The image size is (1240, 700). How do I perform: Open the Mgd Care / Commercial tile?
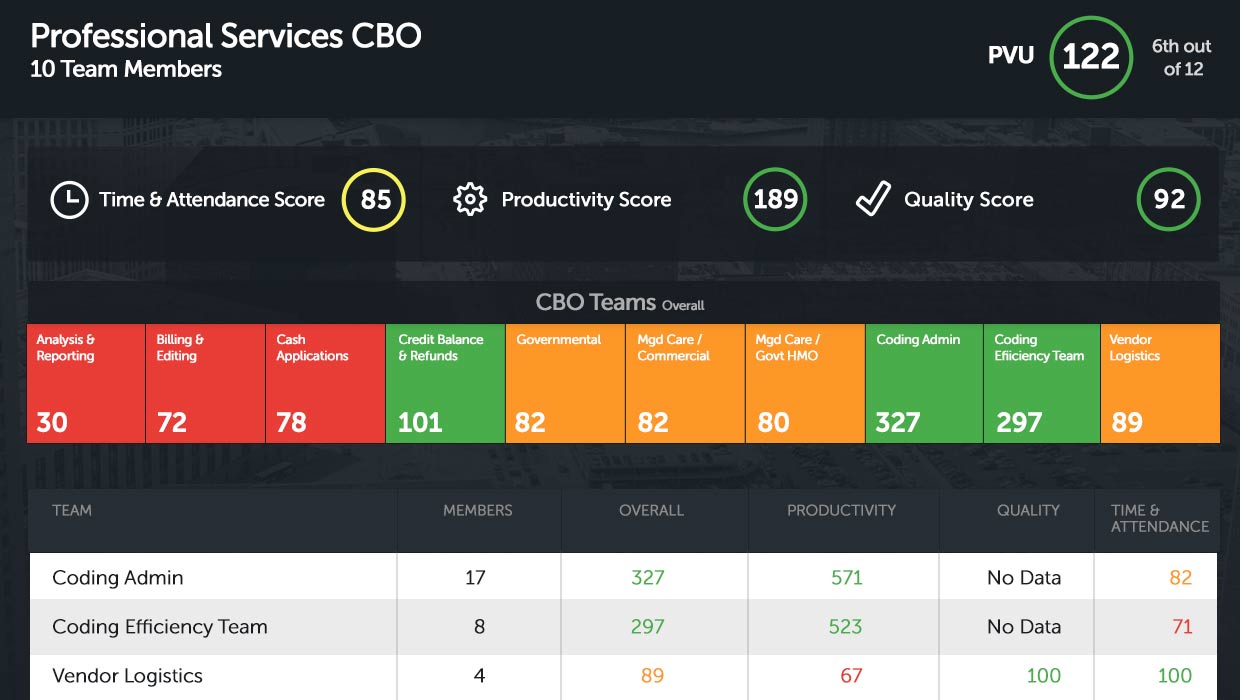click(685, 383)
